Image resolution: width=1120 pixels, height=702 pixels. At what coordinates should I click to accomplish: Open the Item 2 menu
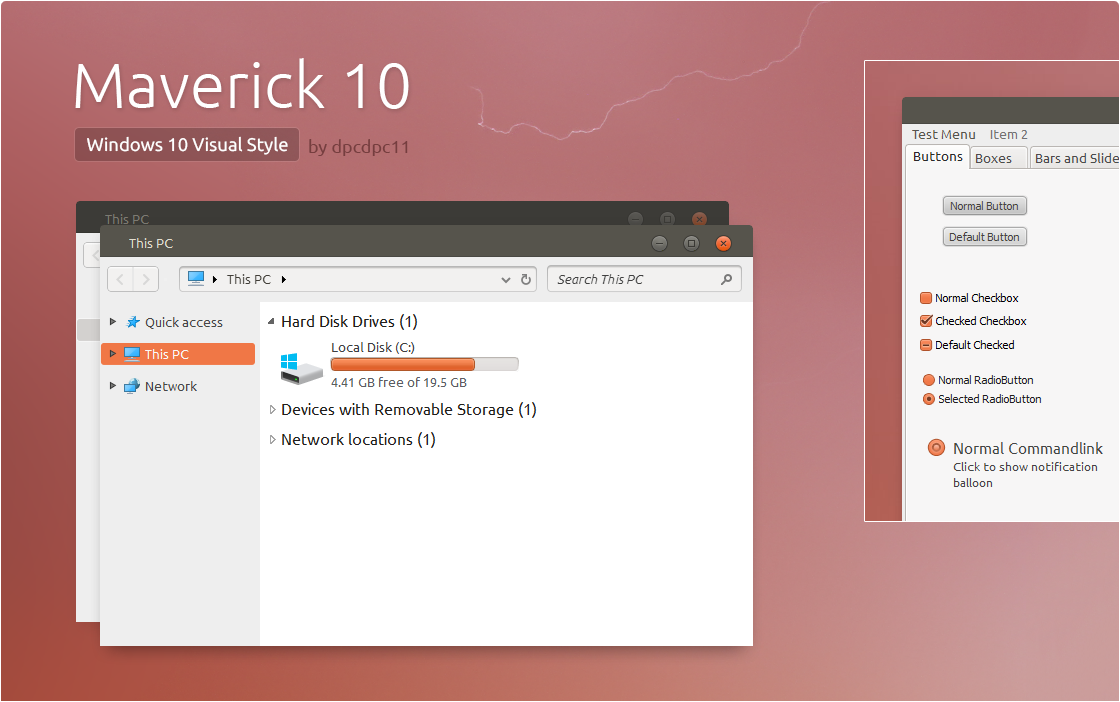(x=1009, y=134)
